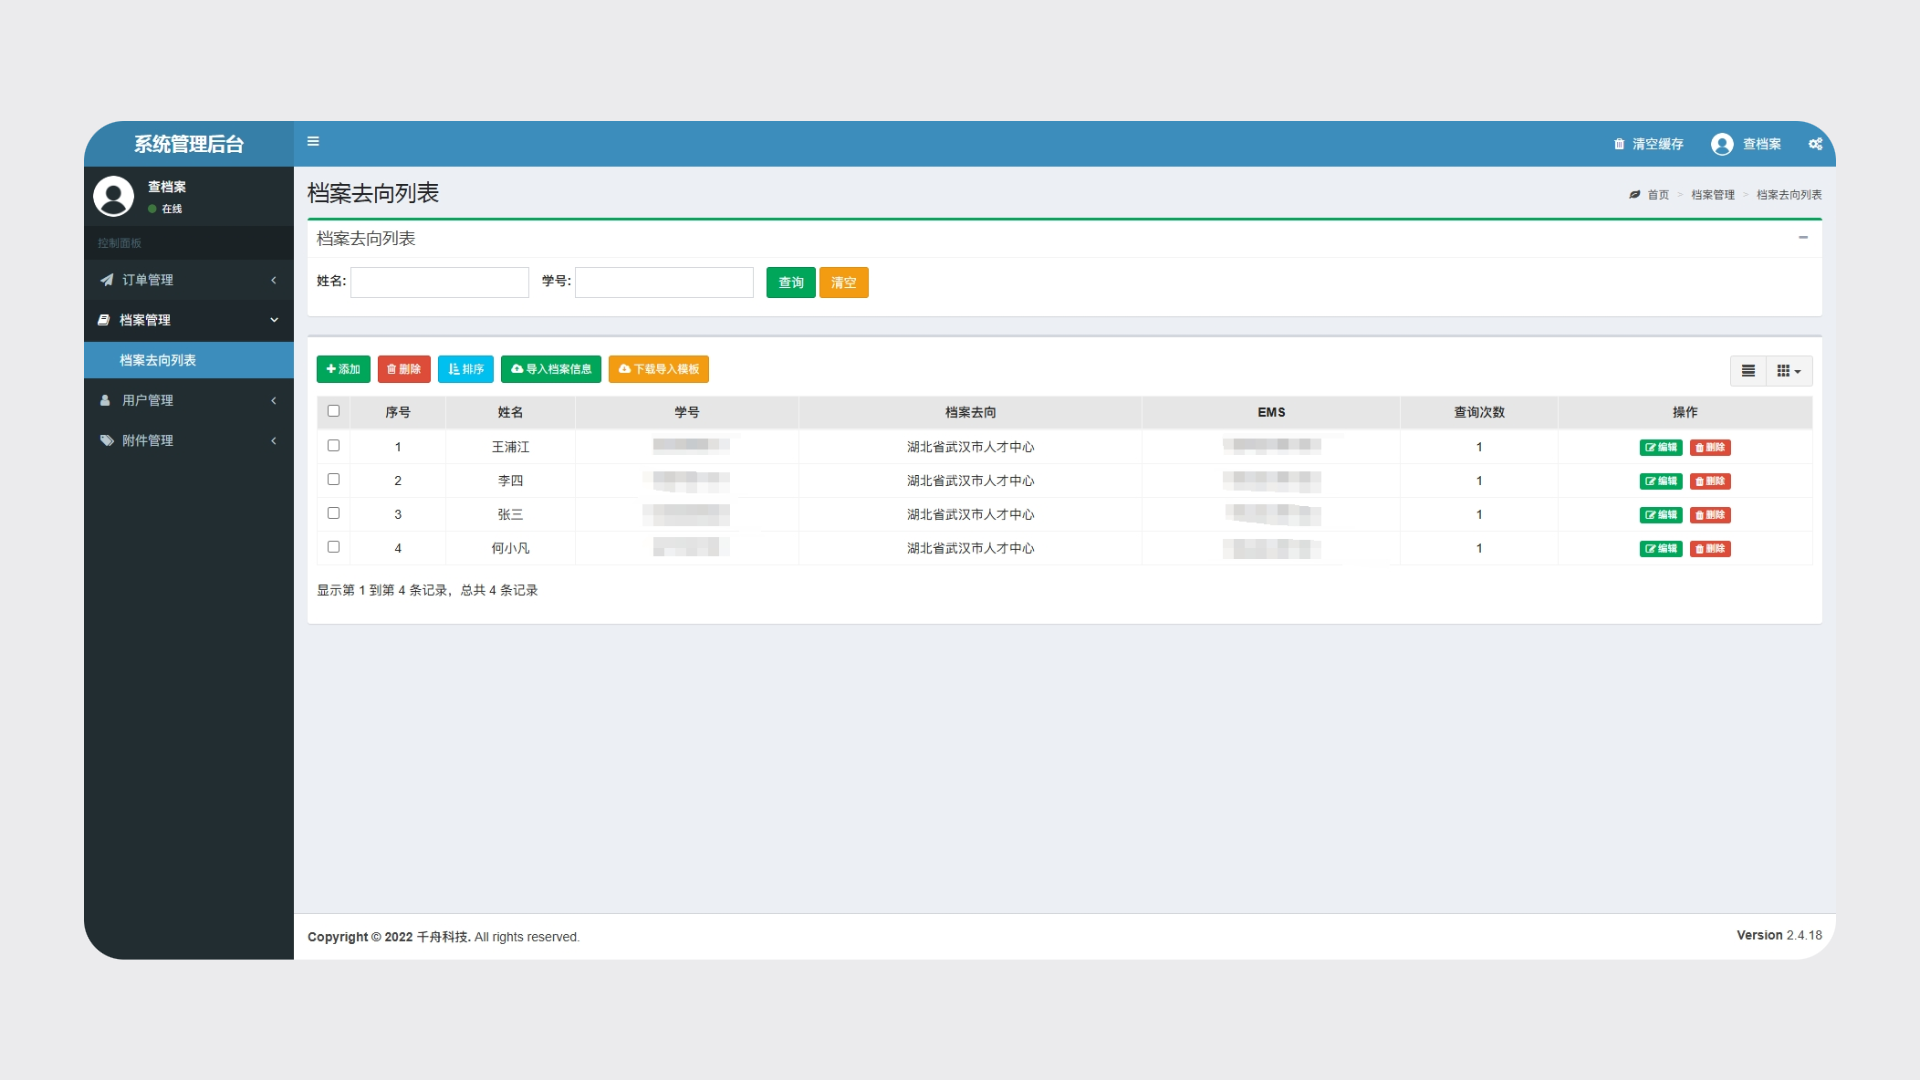1920x1080 pixels.
Task: Edit the 王浦江 row
Action: click(x=1661, y=448)
